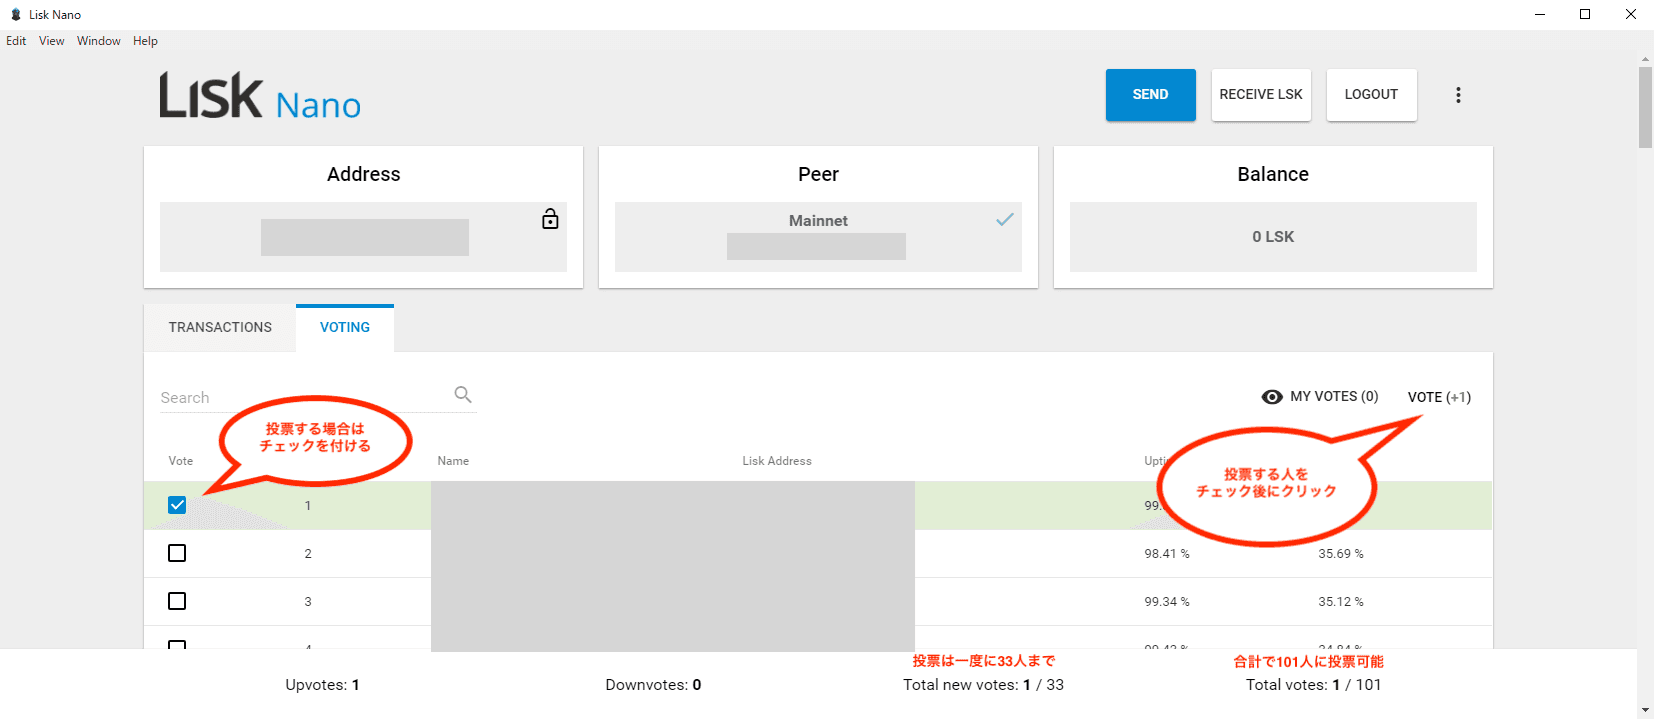Click the RECEIVE LSK button
This screenshot has width=1654, height=719.
pyautogui.click(x=1261, y=95)
